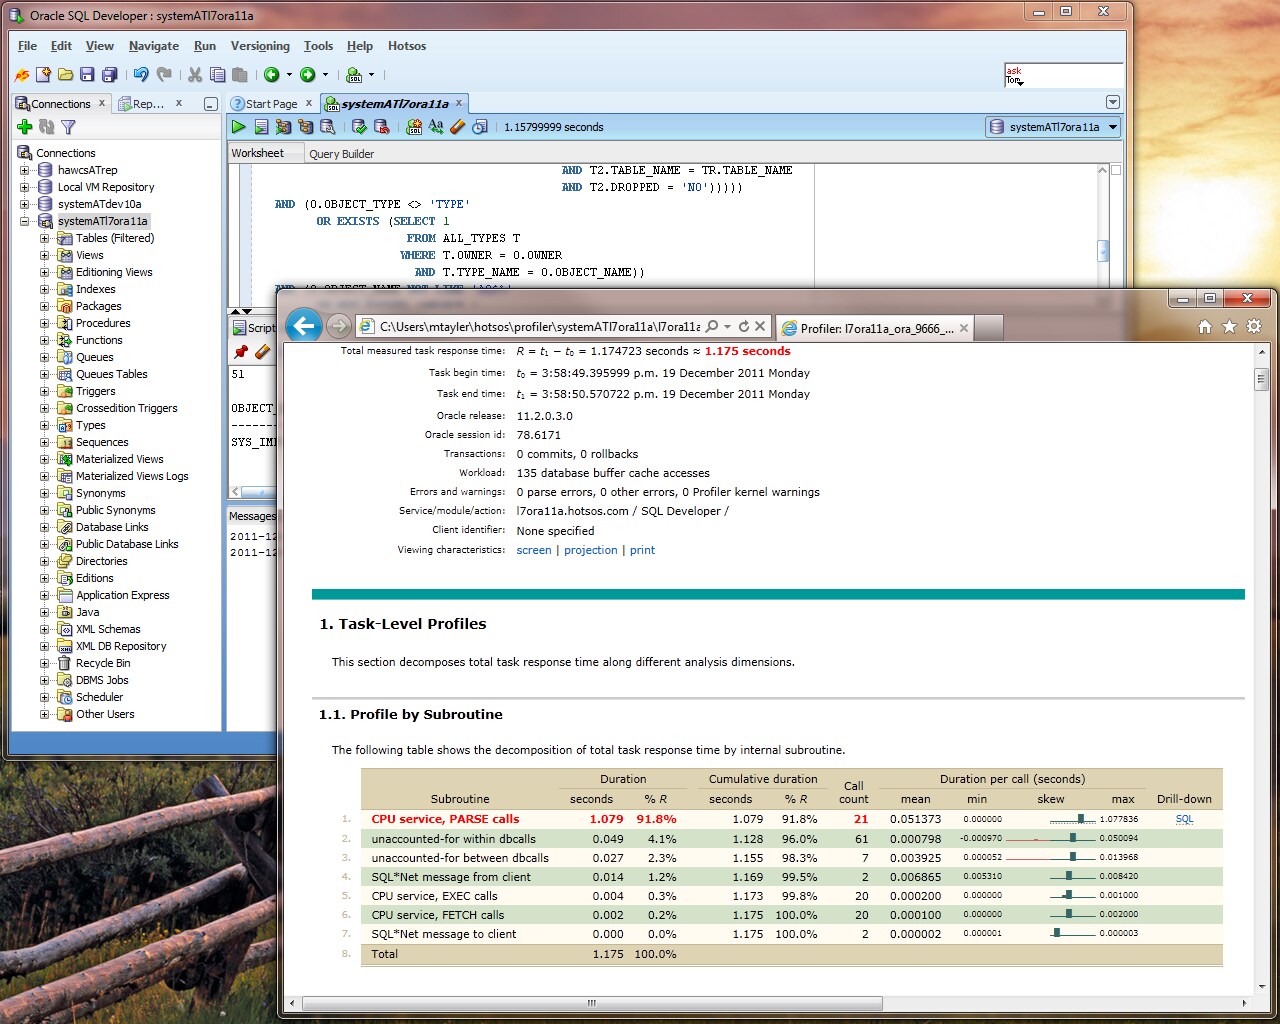Click the Commit database icon
This screenshot has height=1024, width=1280.
pyautogui.click(x=359, y=127)
